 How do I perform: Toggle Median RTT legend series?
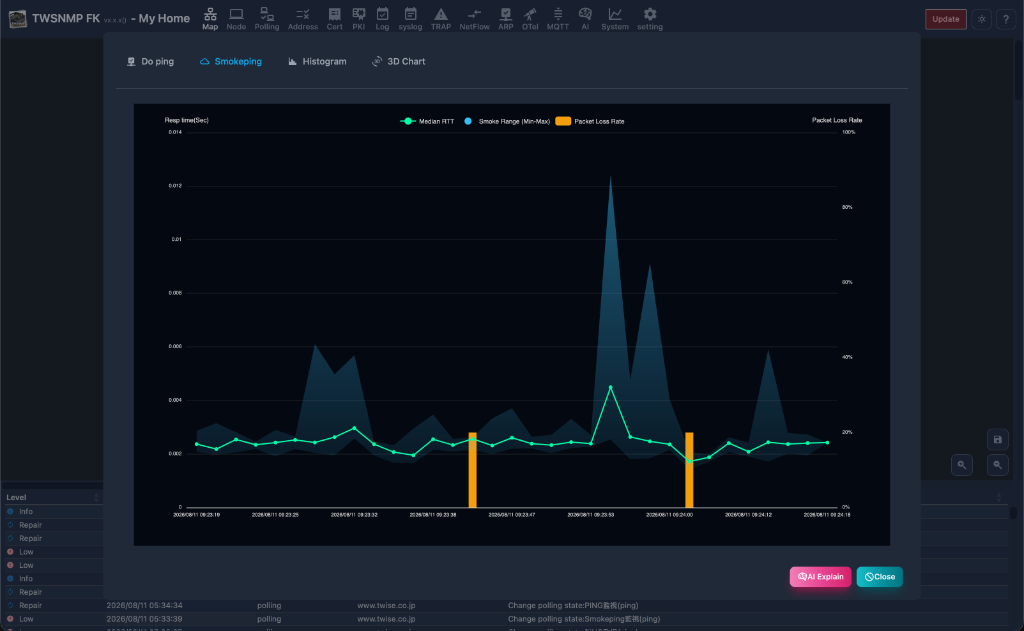pos(427,121)
